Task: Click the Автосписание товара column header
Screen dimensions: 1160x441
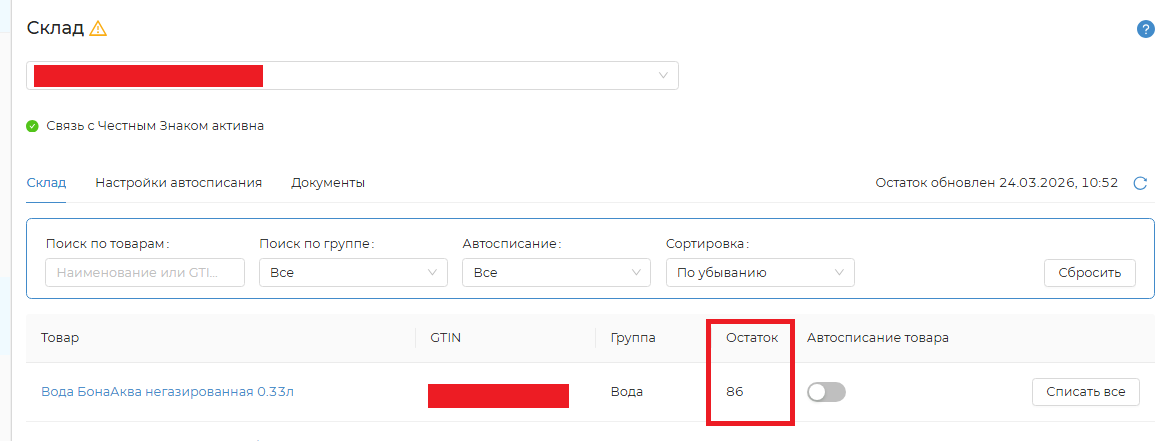Action: [877, 338]
